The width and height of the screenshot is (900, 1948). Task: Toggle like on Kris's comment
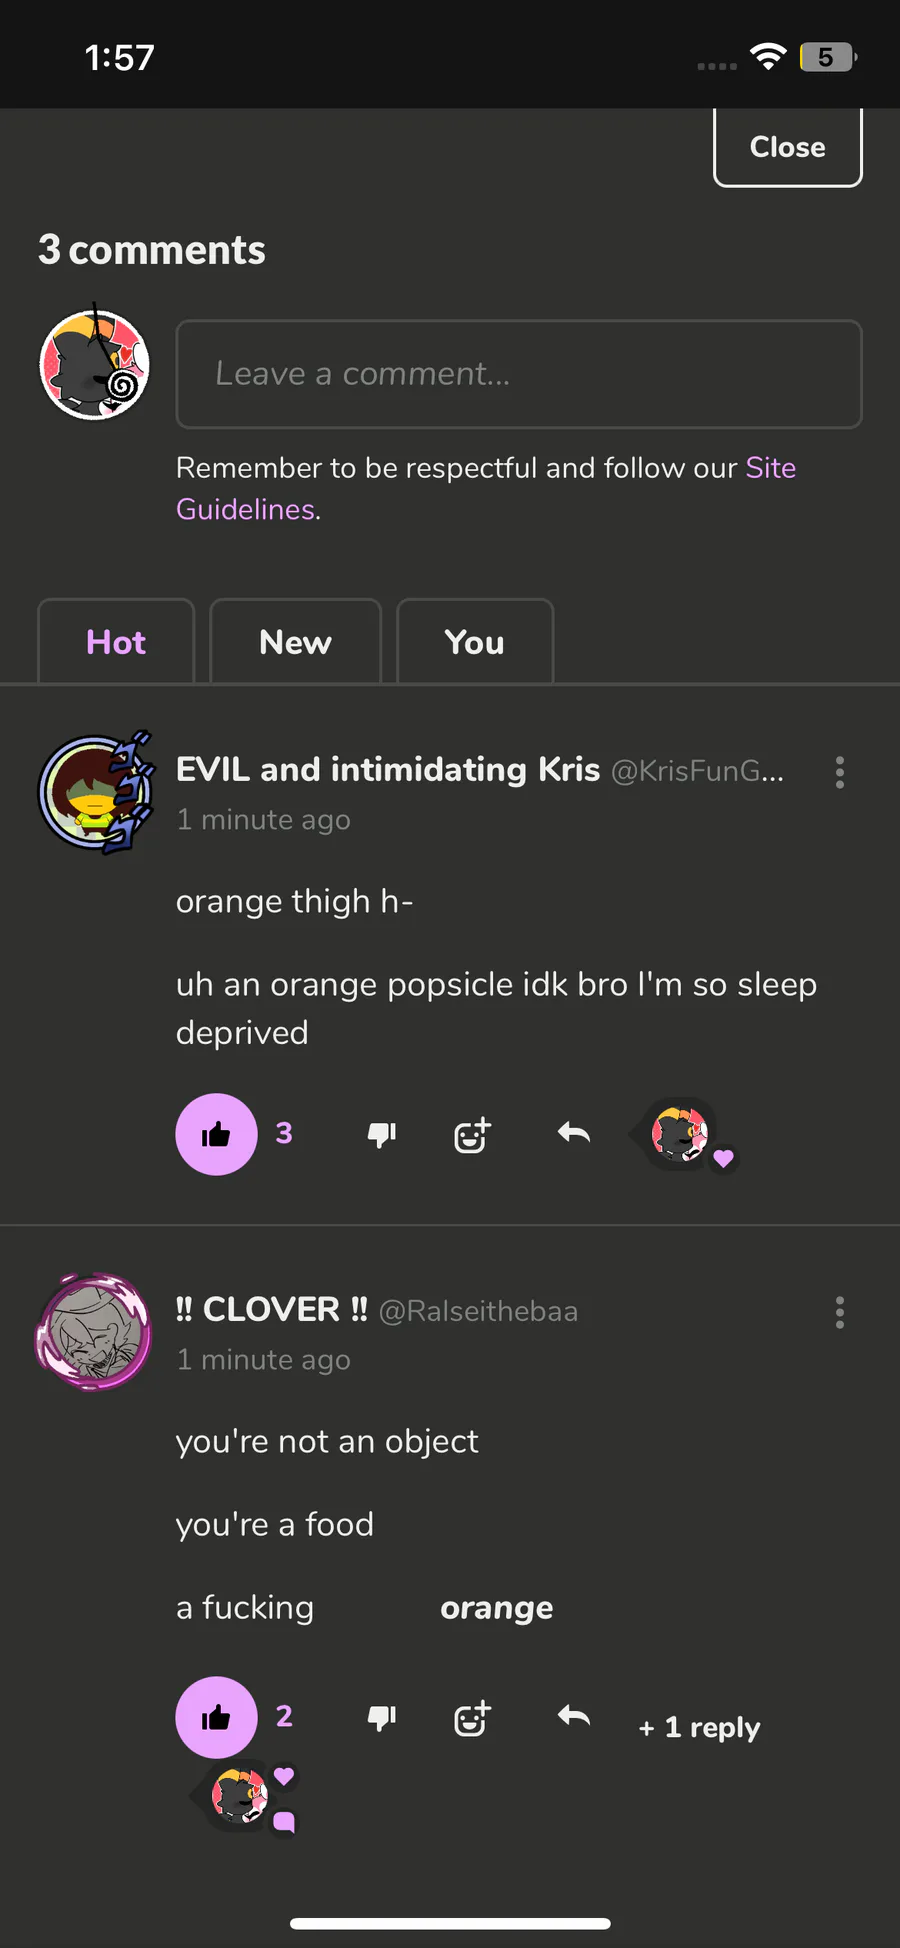tap(216, 1134)
